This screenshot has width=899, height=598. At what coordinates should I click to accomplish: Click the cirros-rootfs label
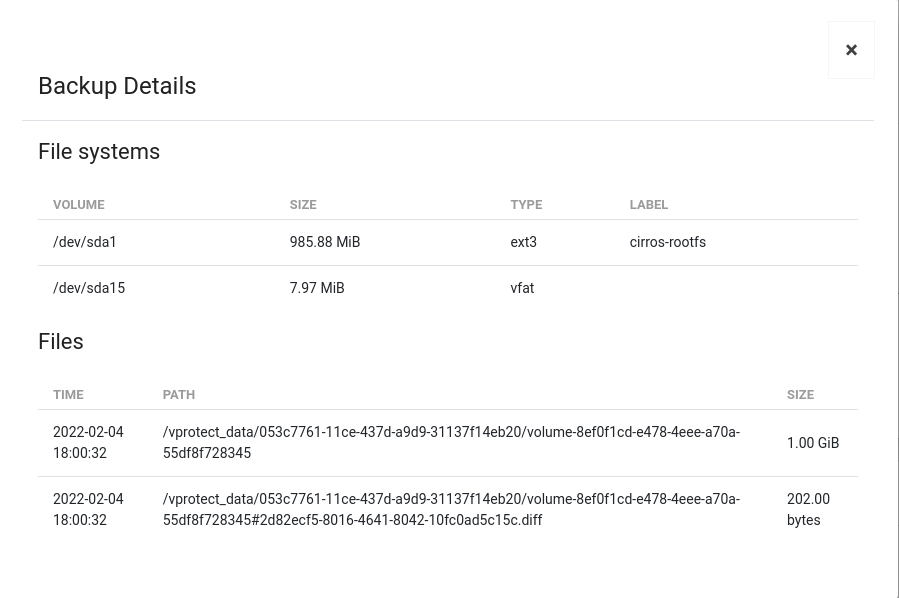[668, 242]
